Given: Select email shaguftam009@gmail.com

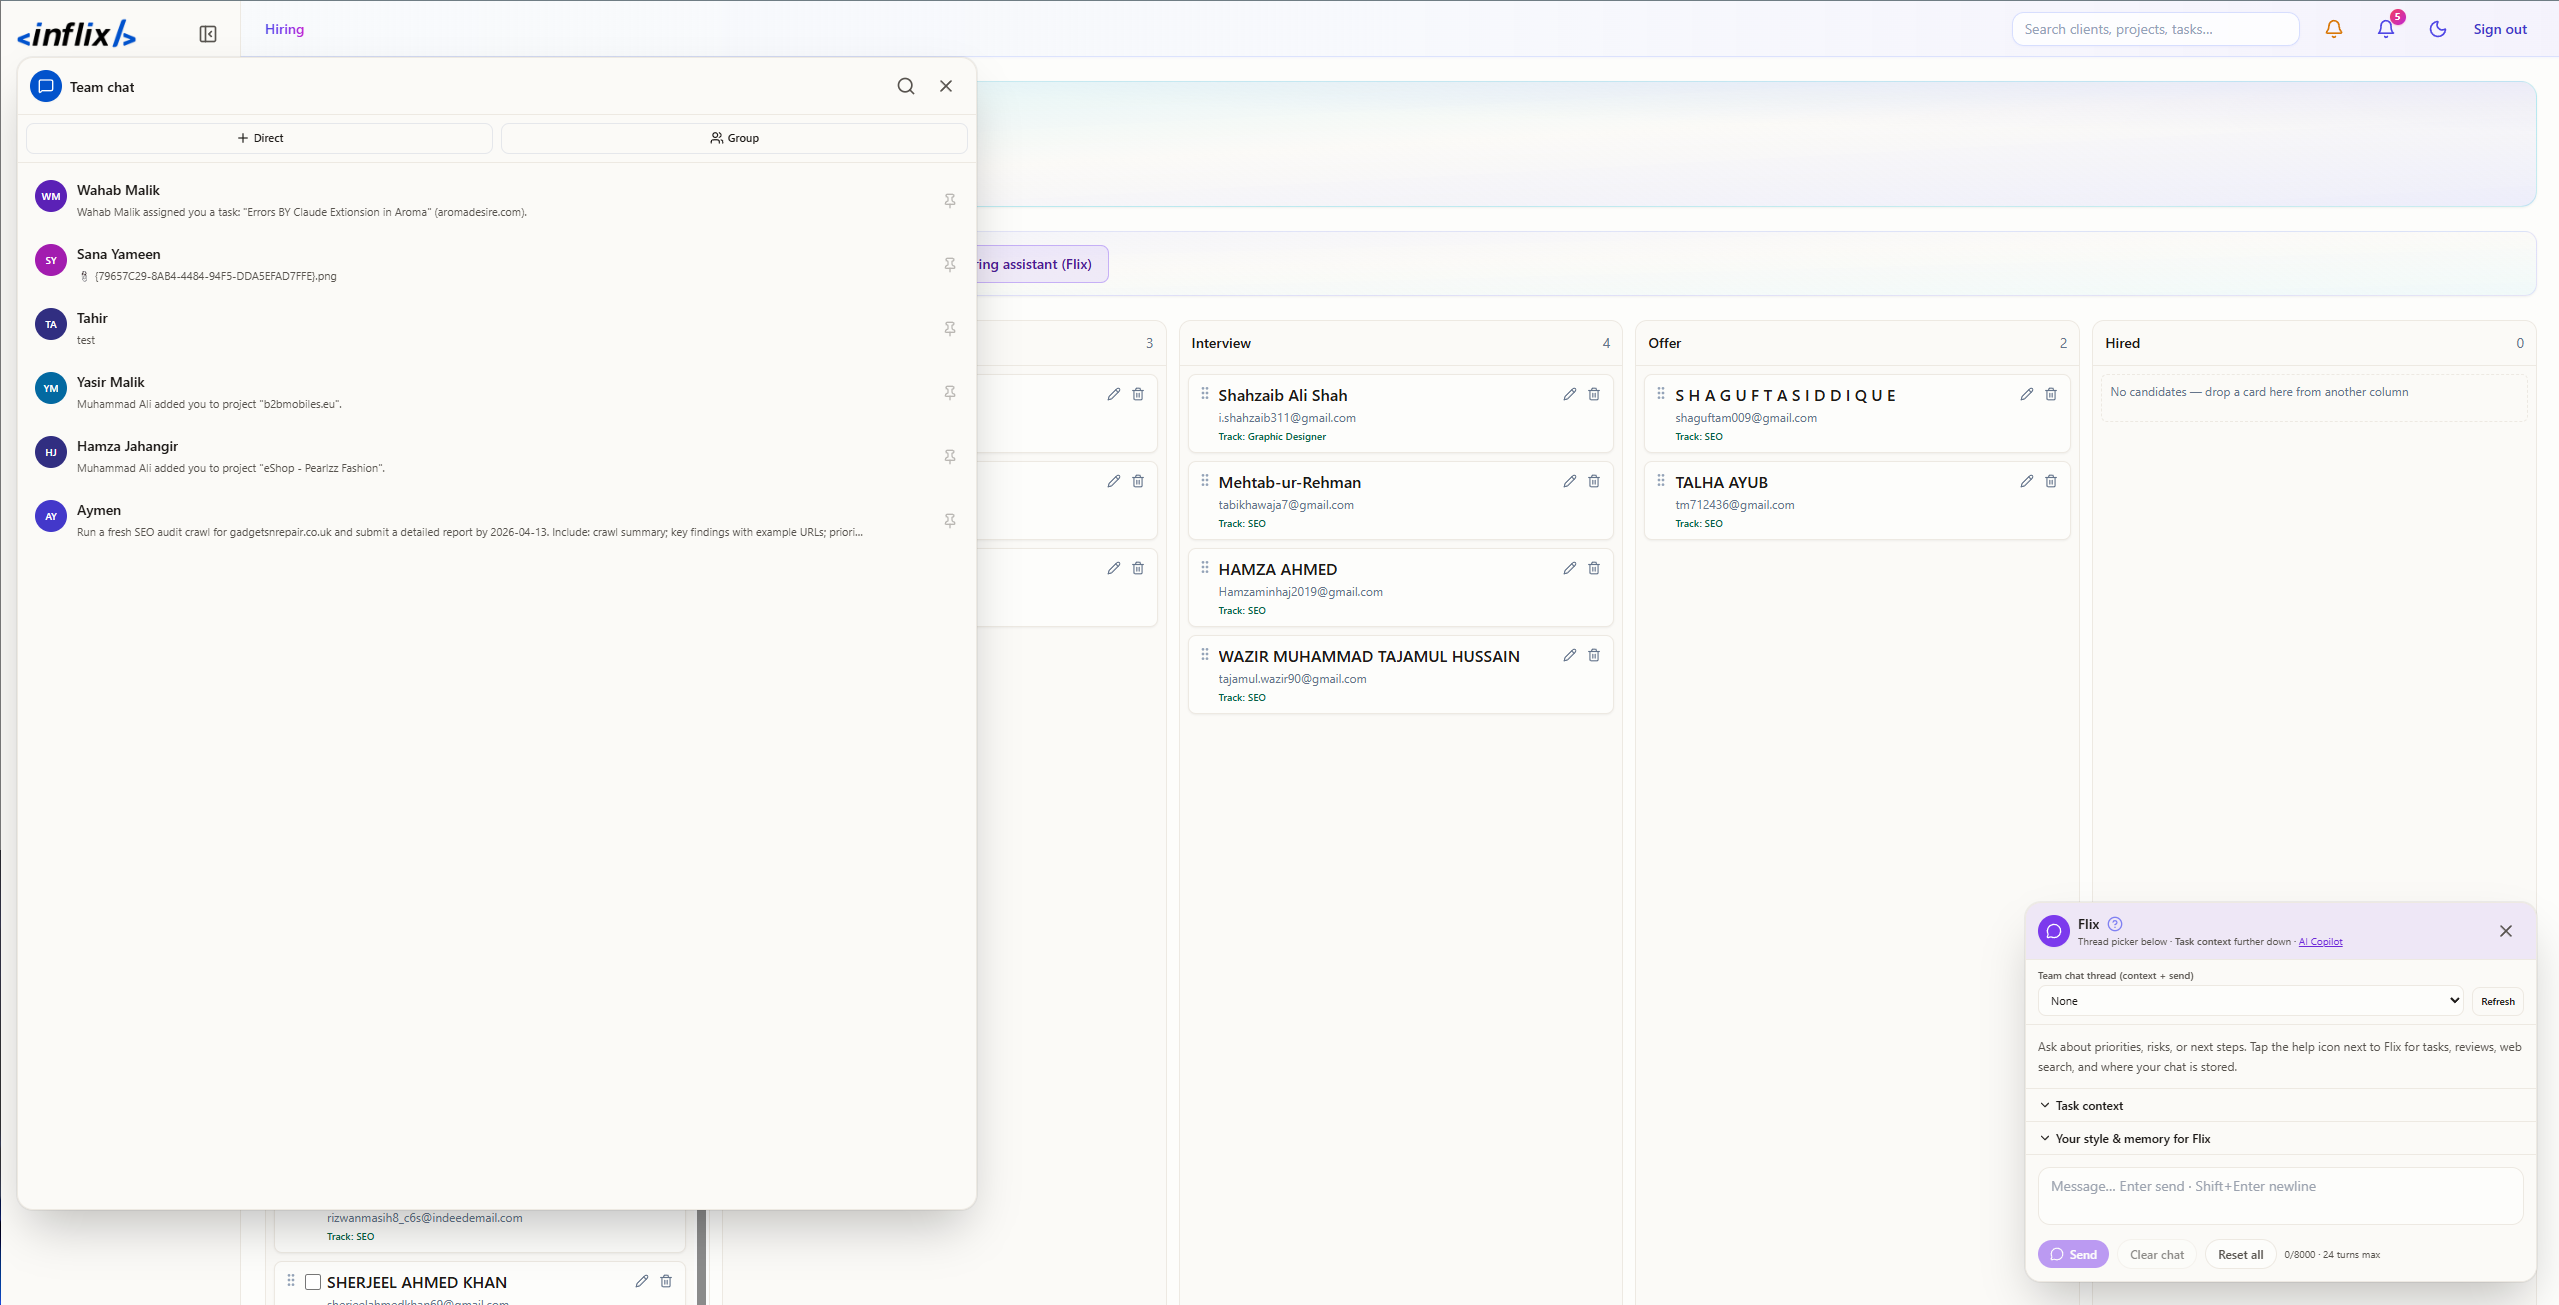Looking at the screenshot, I should point(1746,418).
